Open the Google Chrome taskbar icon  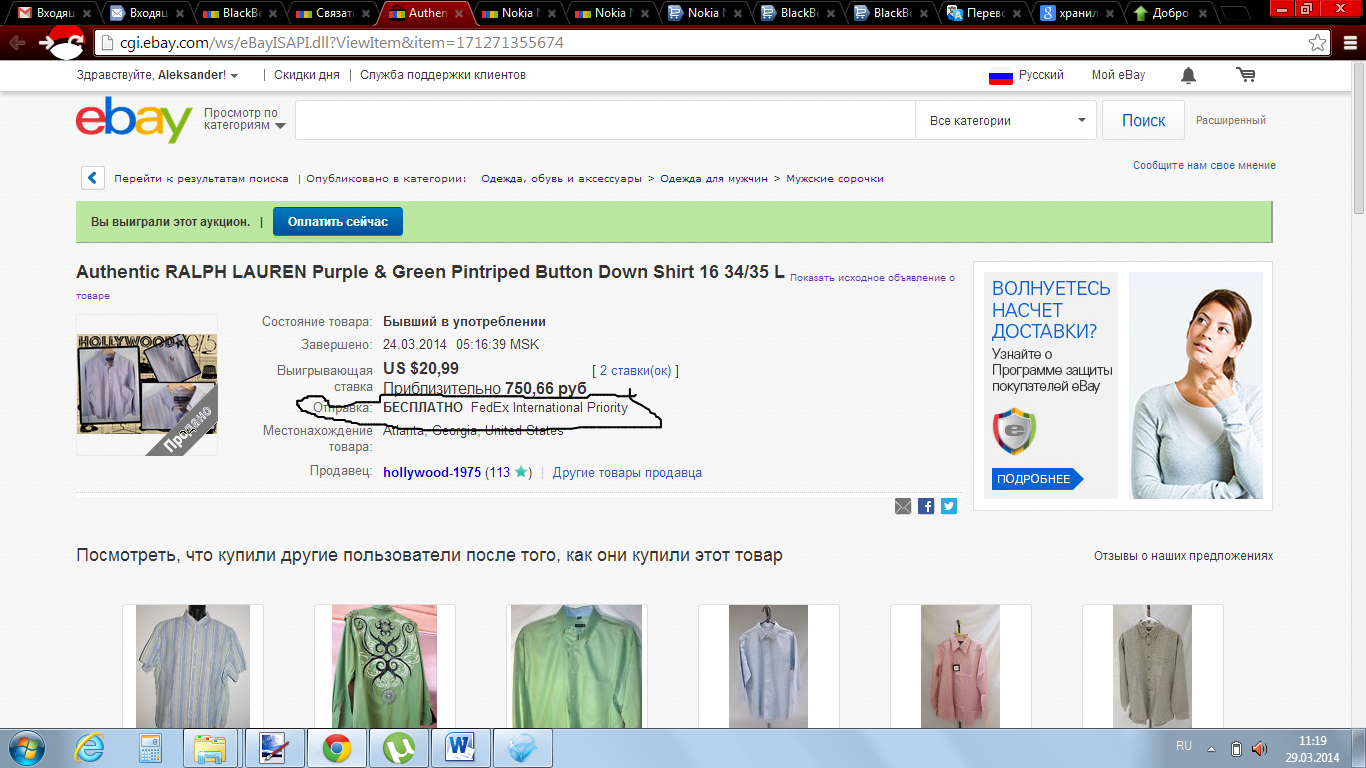coord(336,747)
